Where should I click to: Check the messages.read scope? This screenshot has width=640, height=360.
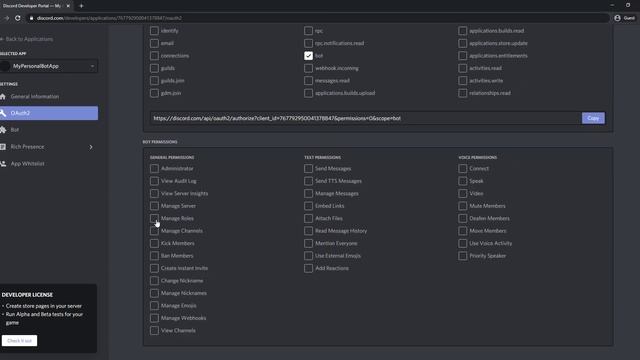pyautogui.click(x=309, y=80)
